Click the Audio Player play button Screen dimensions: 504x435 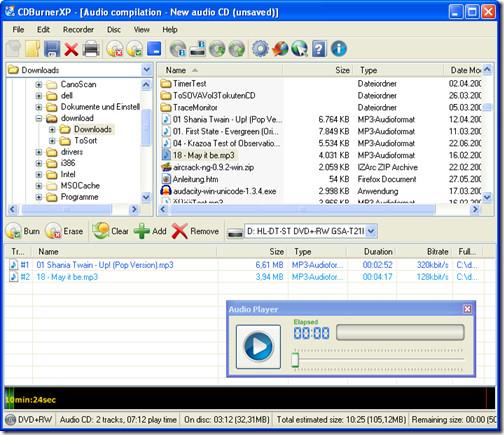258,347
